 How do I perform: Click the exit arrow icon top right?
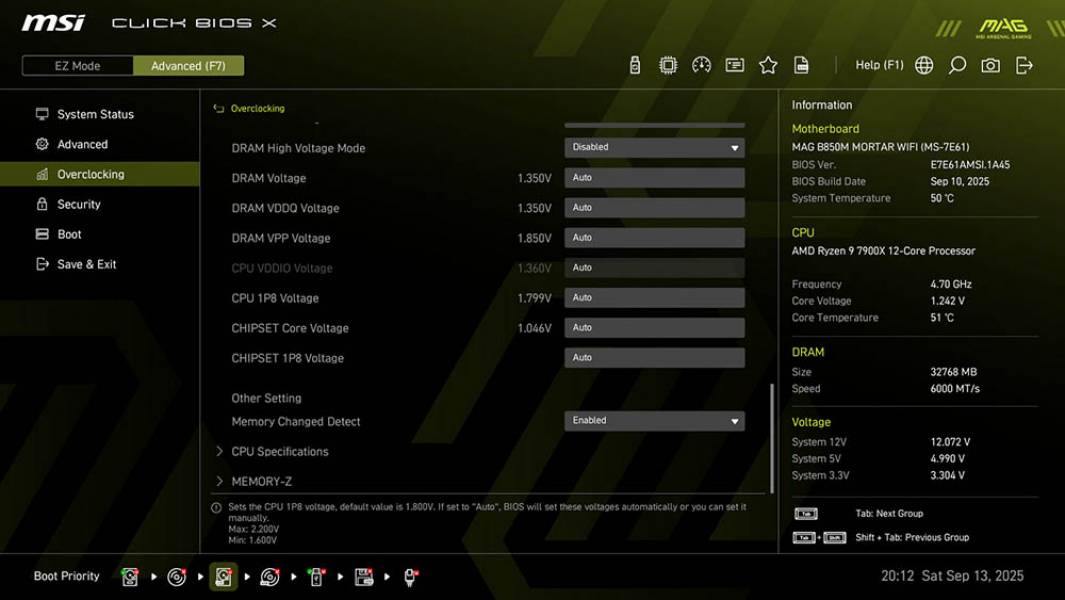pos(1023,64)
